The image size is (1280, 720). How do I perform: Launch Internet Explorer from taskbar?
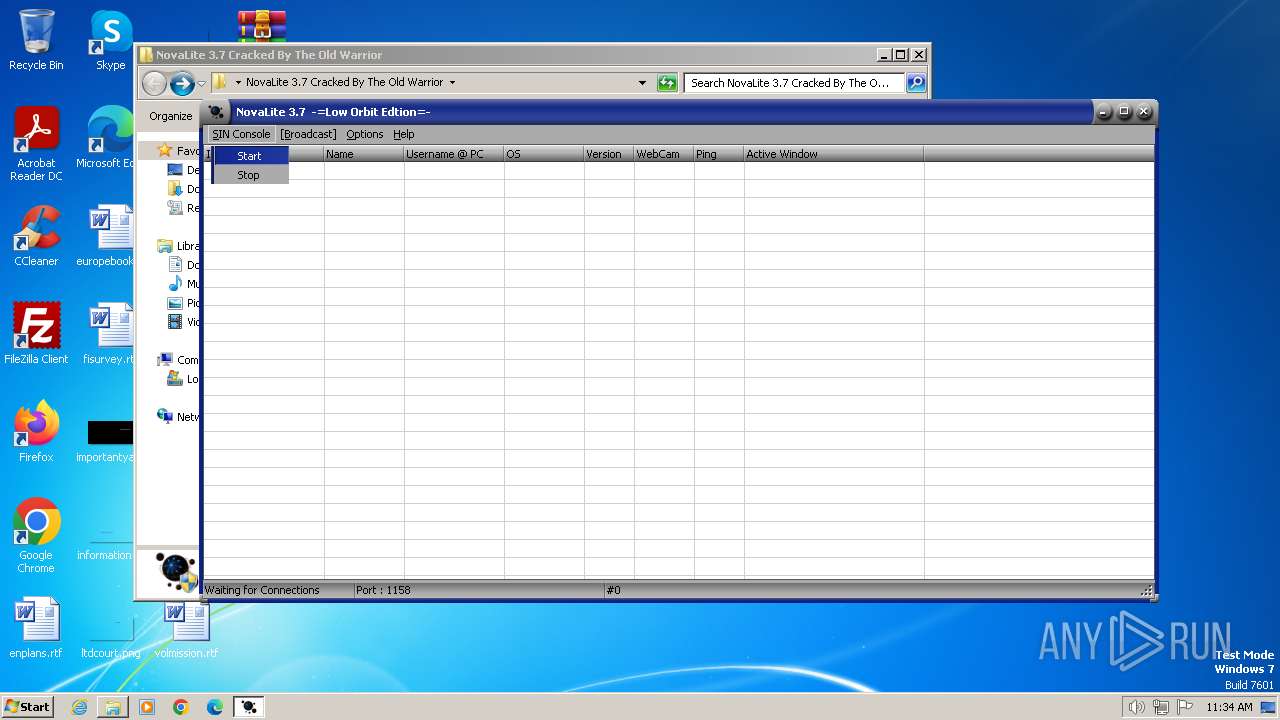coord(79,707)
